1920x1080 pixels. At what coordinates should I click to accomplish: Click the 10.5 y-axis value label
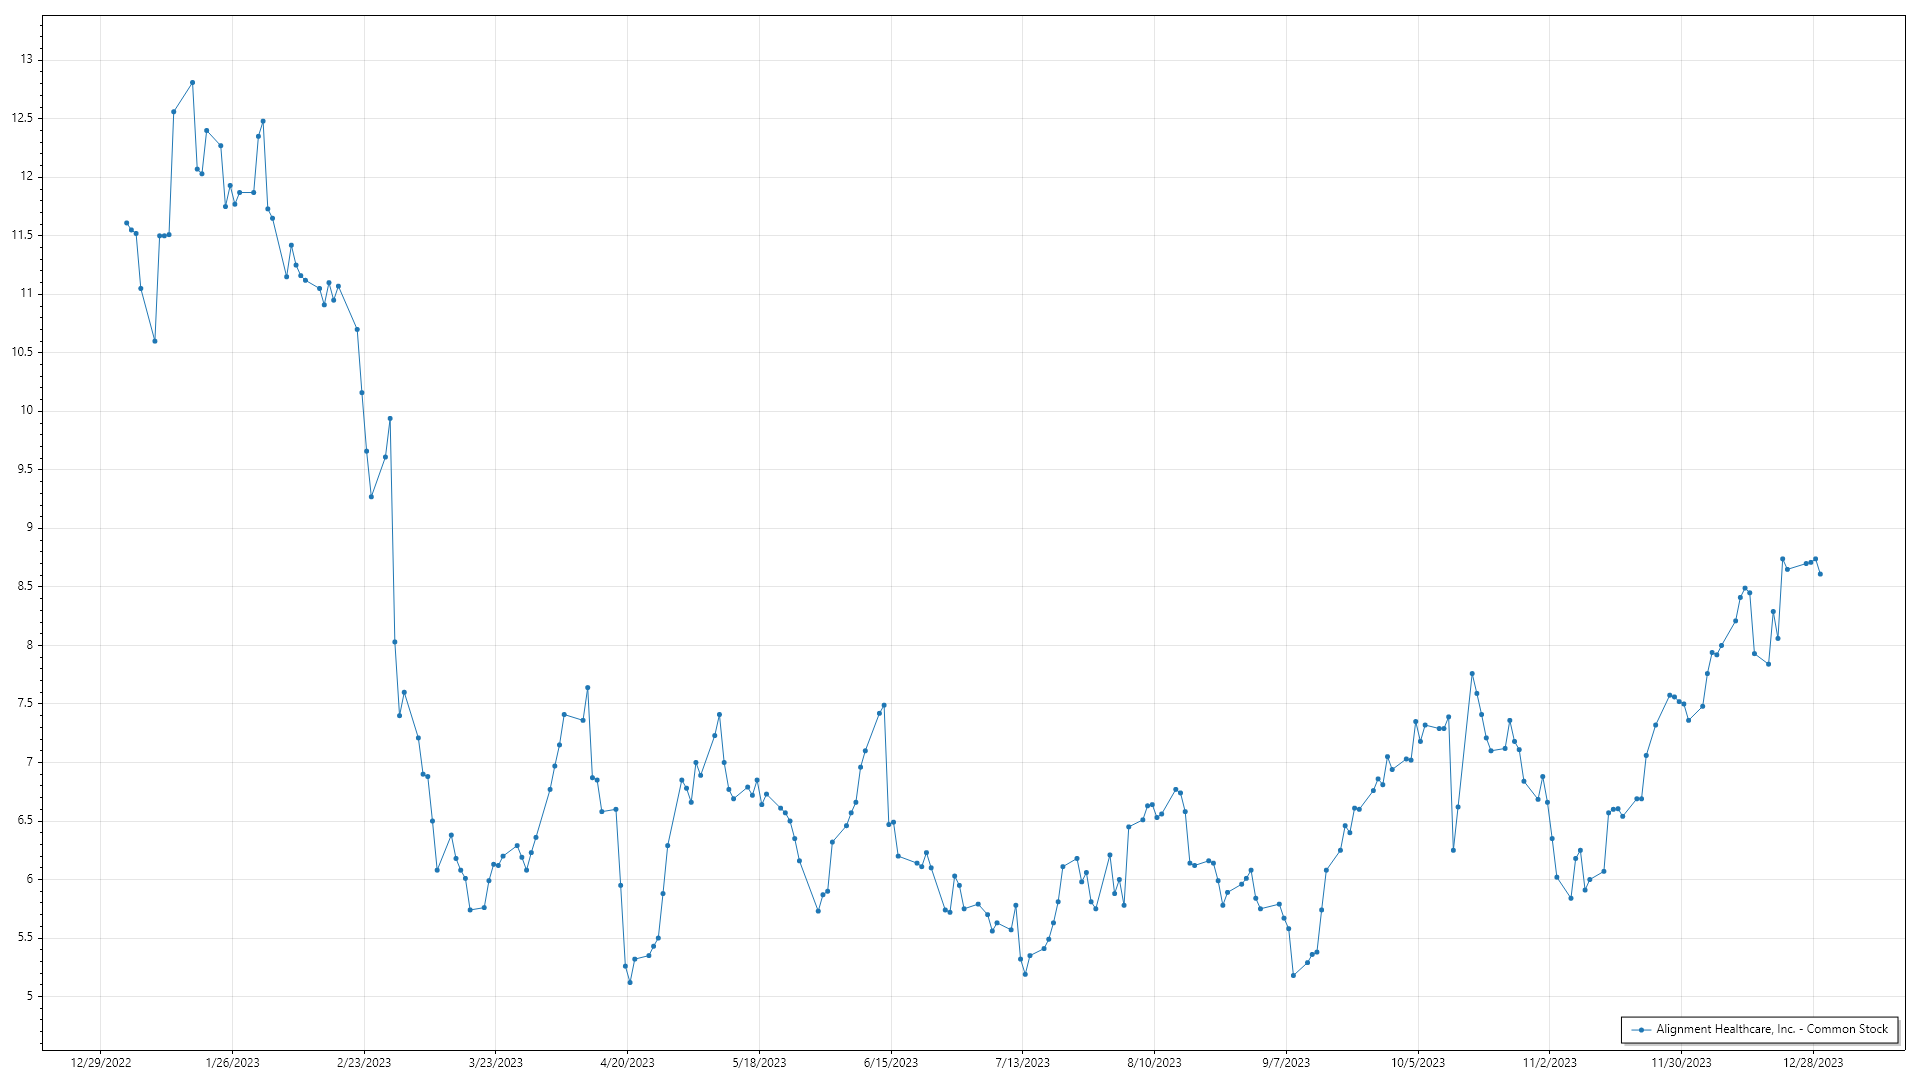coord(22,352)
